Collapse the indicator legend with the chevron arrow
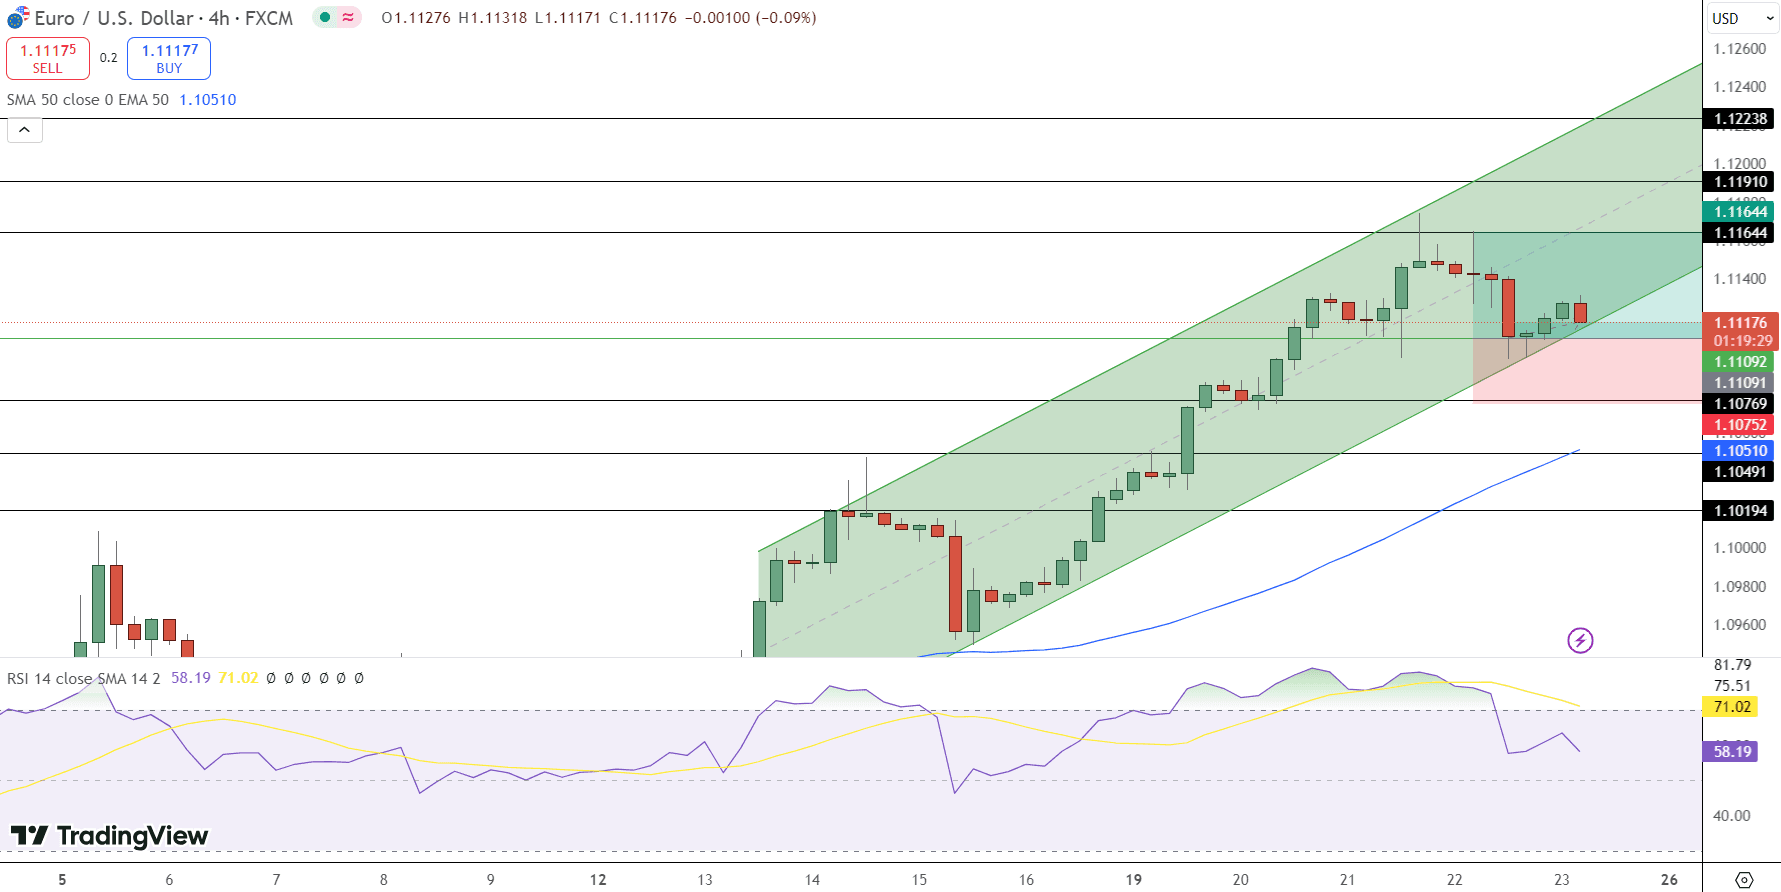 pyautogui.click(x=24, y=130)
